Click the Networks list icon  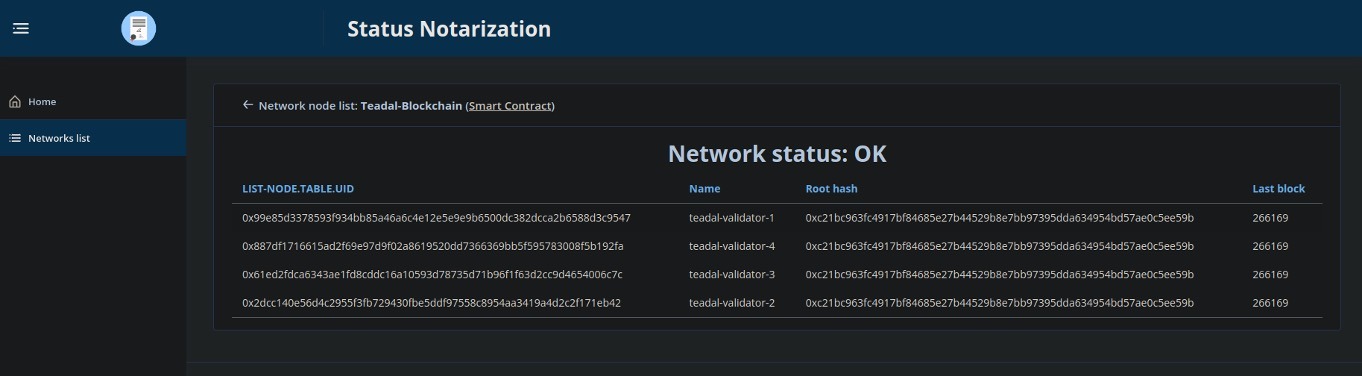15,138
